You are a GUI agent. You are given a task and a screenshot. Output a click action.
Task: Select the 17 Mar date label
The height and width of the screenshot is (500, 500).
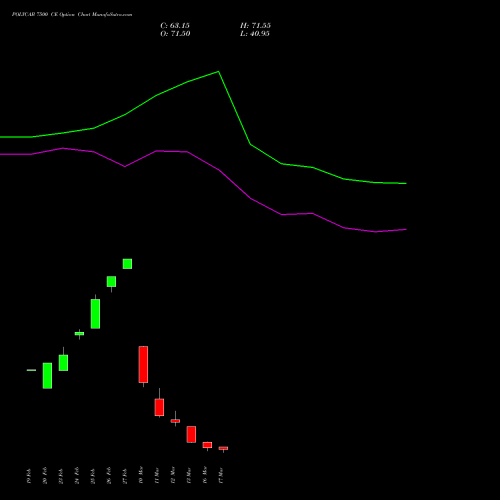[x=221, y=475]
